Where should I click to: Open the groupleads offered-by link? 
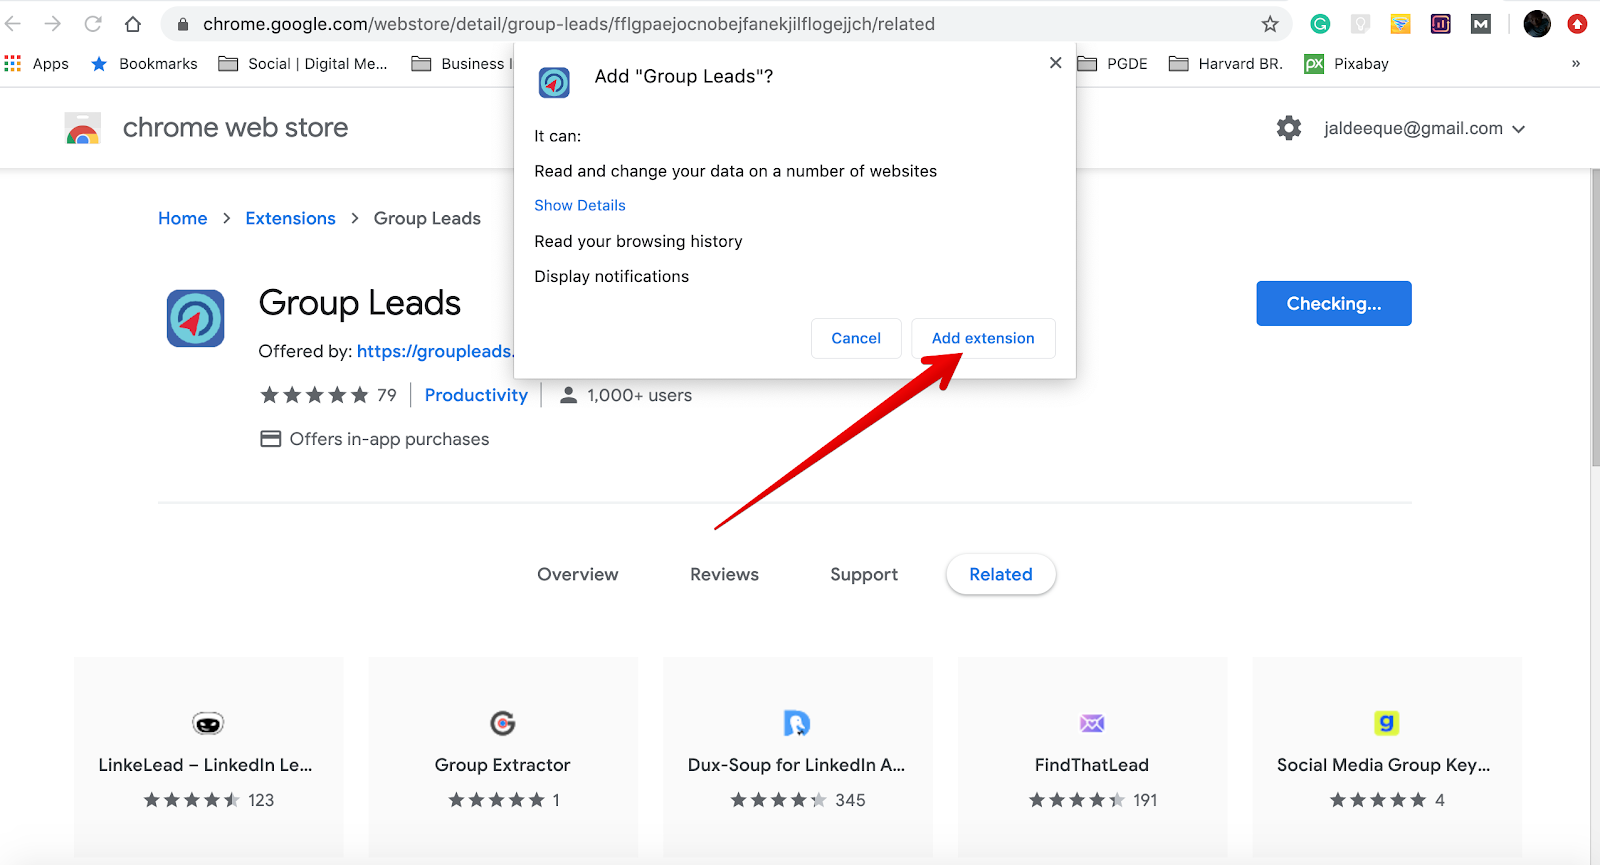coord(435,351)
